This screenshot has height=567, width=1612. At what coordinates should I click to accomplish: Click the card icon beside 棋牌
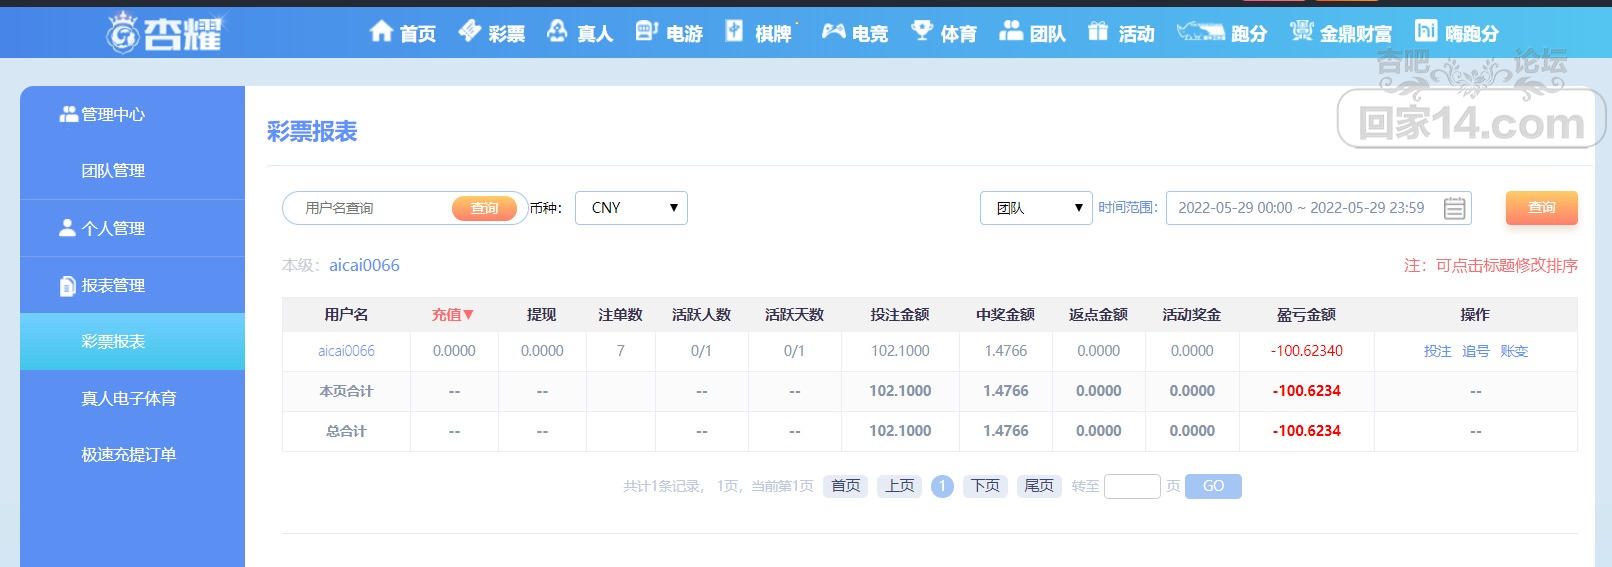[x=734, y=31]
